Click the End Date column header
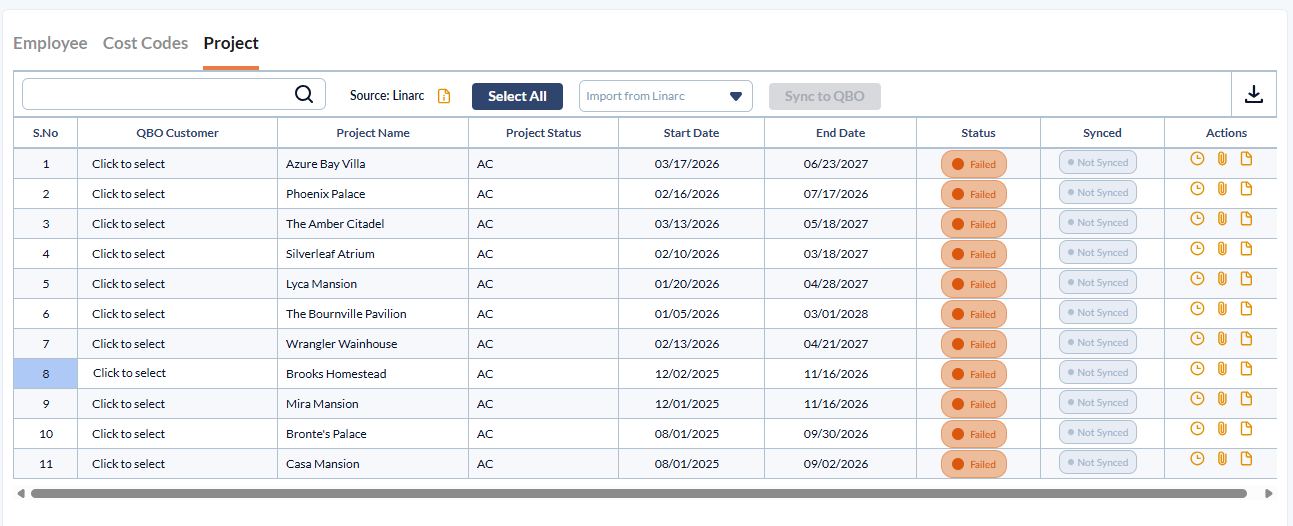This screenshot has height=526, width=1293. pyautogui.click(x=840, y=133)
